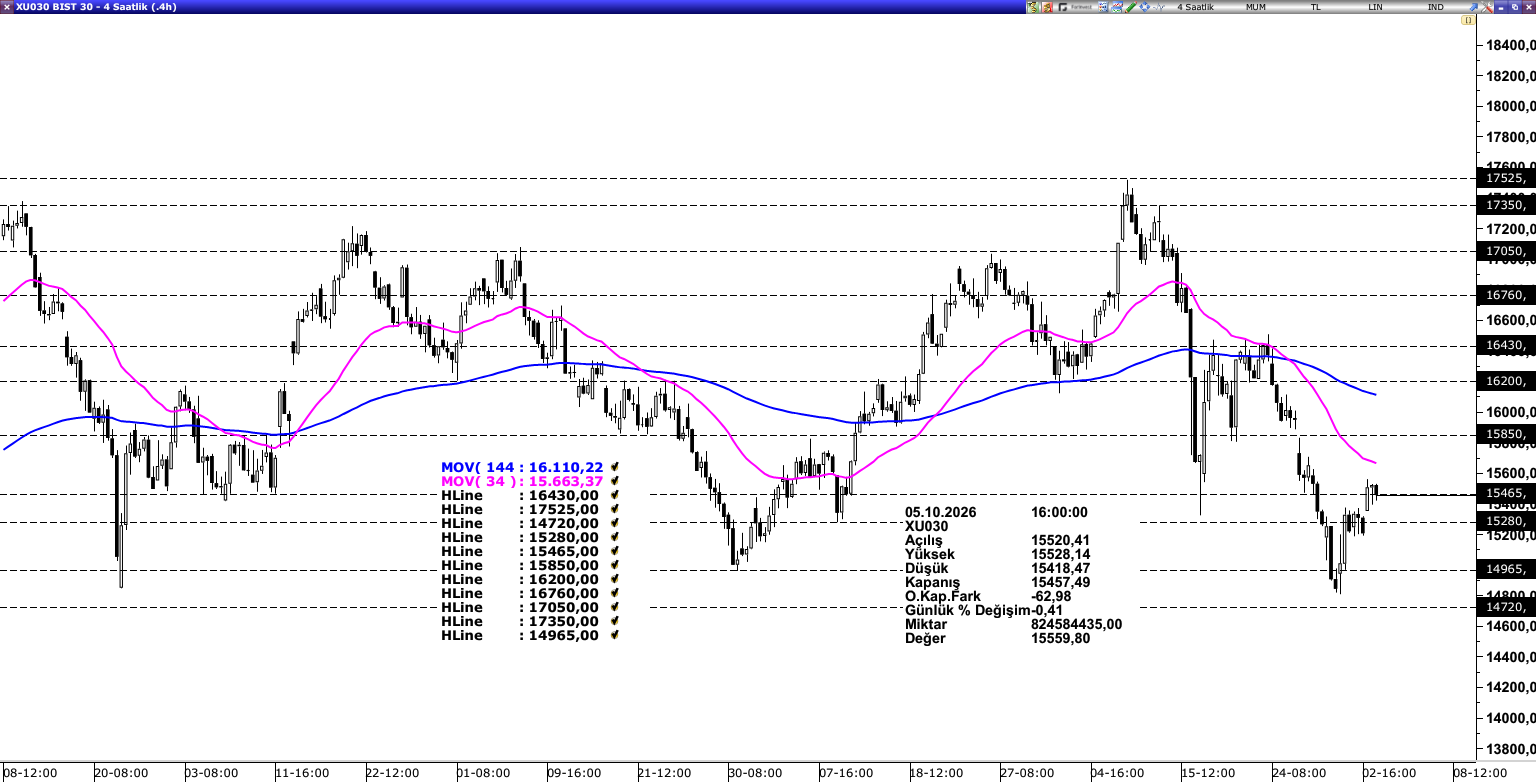Select the 17525 price label on the axis
This screenshot has width=1536, height=782.
[1507, 178]
